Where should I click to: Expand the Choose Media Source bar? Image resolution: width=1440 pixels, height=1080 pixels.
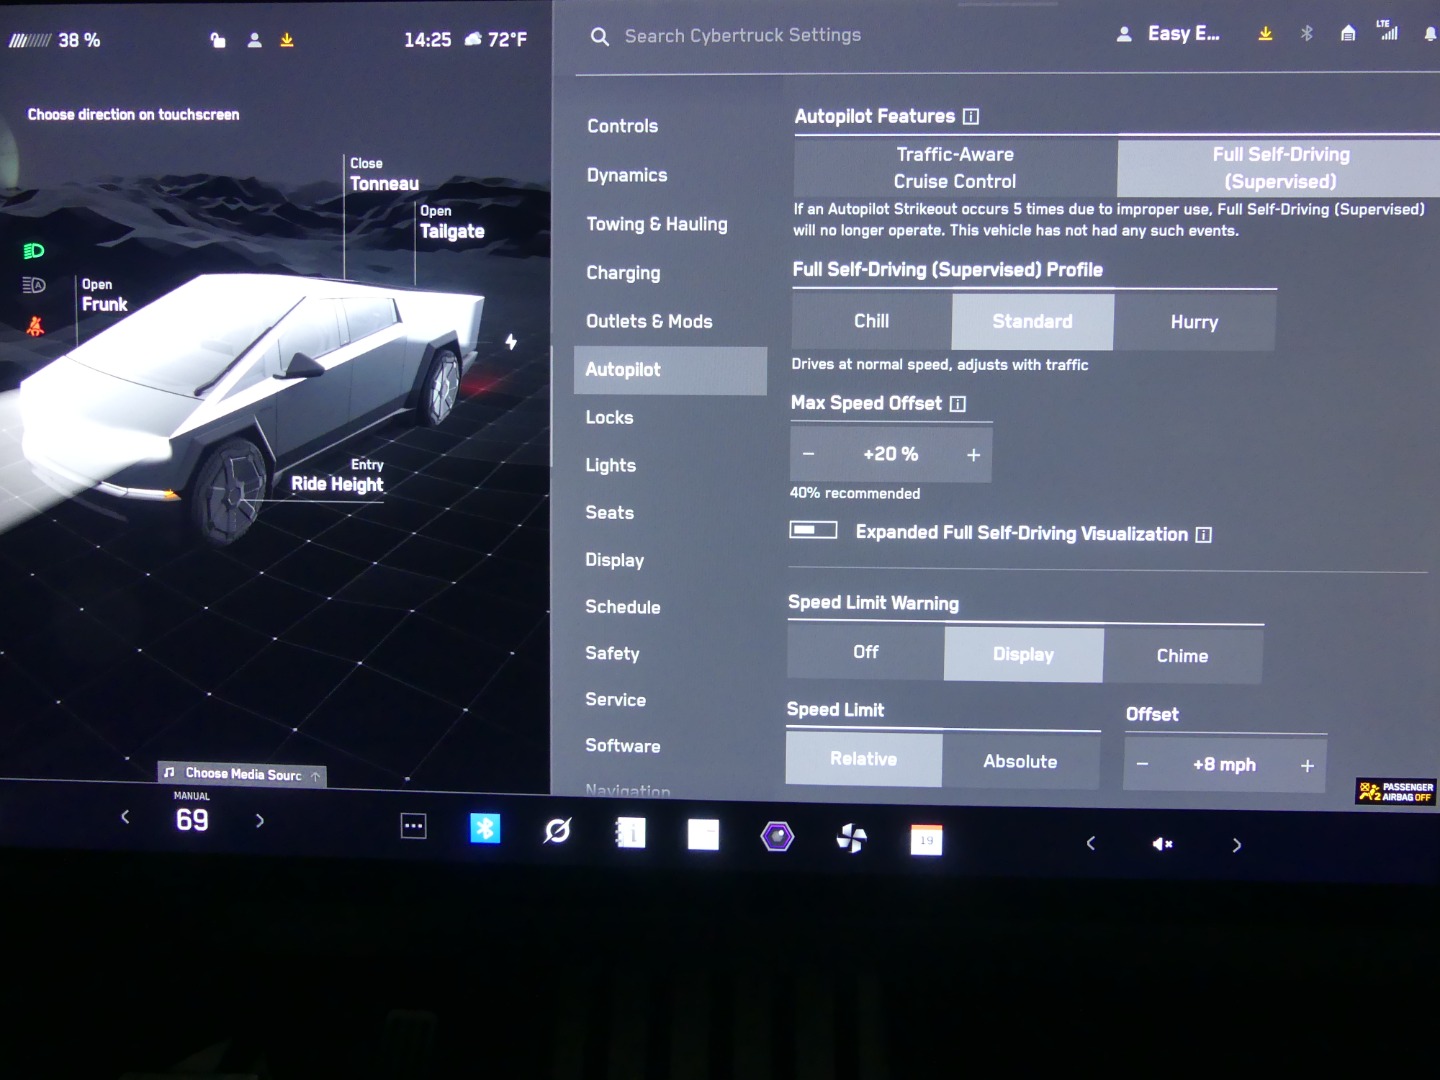[242, 774]
